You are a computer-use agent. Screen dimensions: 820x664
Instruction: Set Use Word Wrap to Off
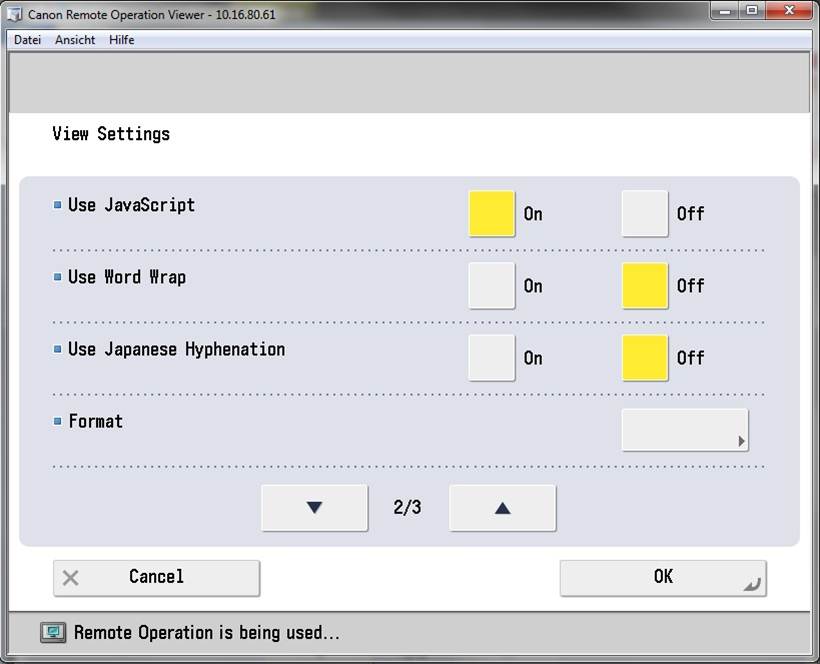coord(644,286)
